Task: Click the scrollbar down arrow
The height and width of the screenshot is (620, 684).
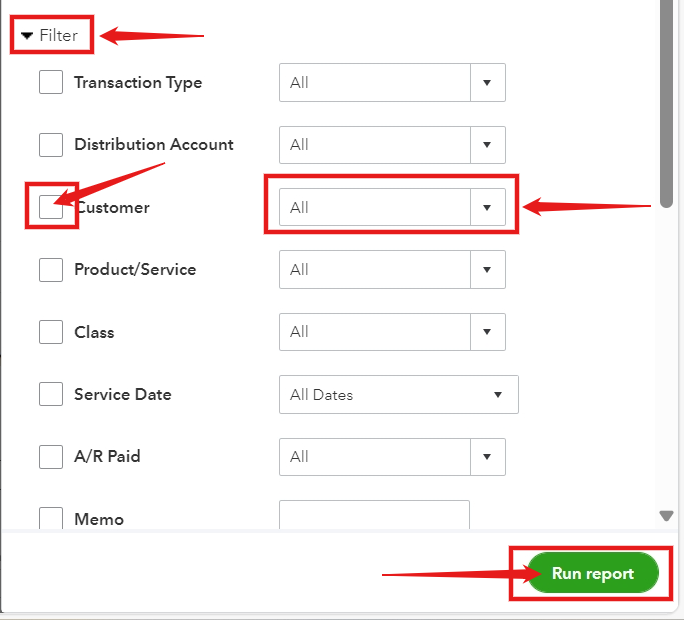Action: click(x=666, y=516)
